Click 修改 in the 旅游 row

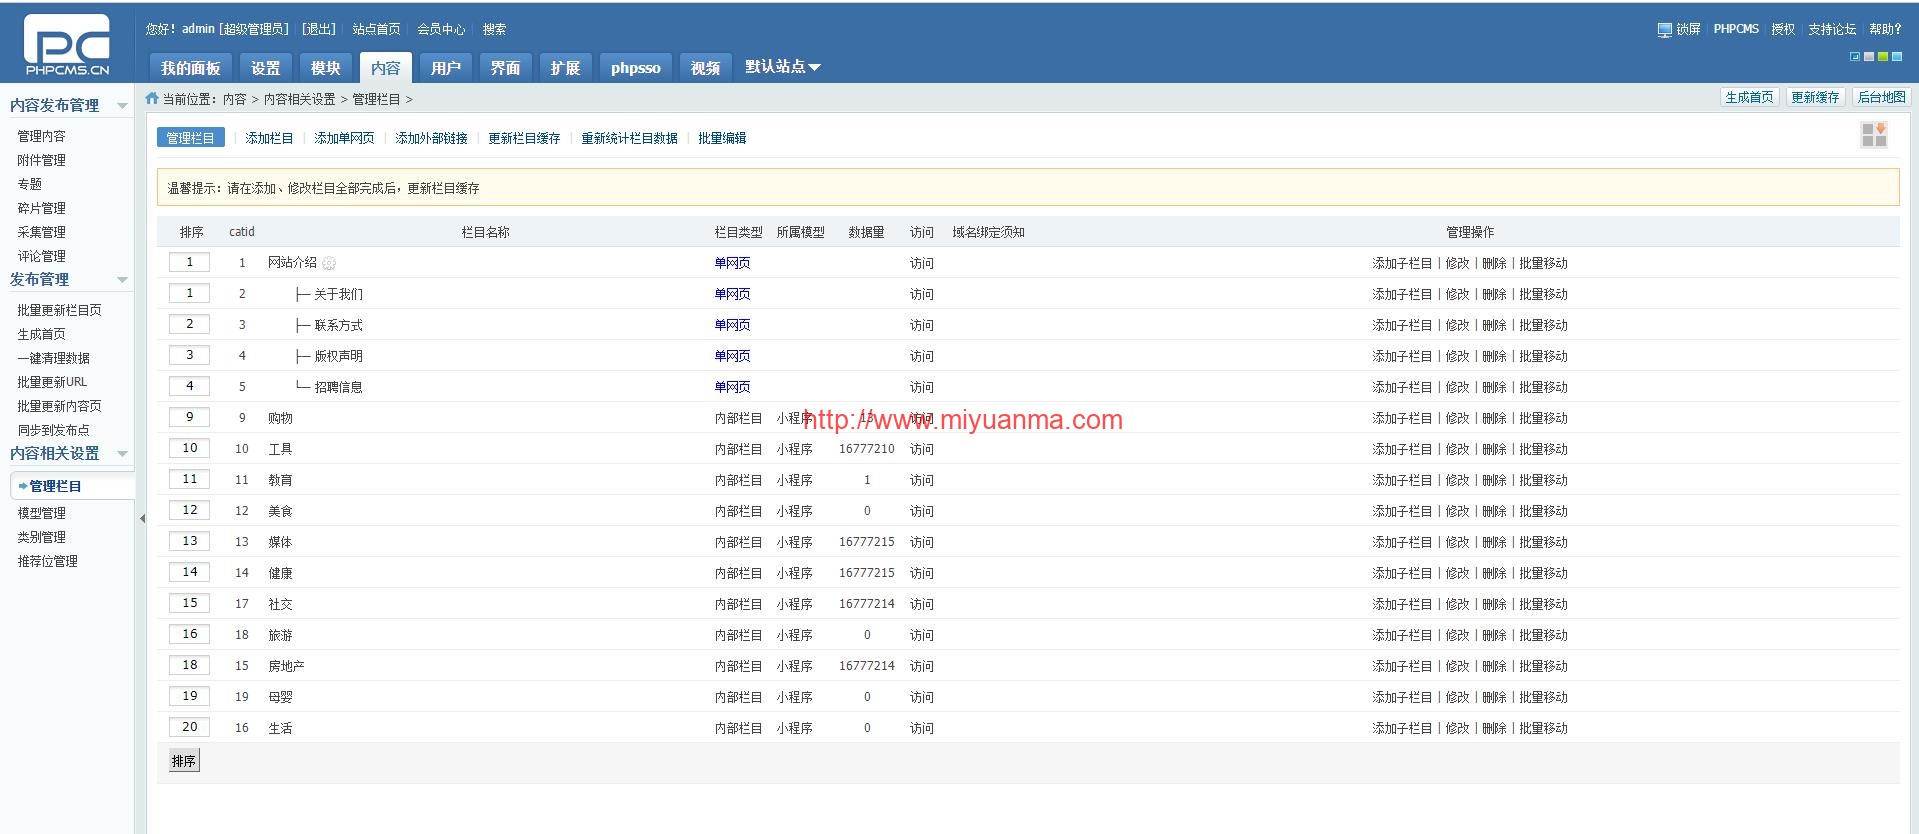1457,635
